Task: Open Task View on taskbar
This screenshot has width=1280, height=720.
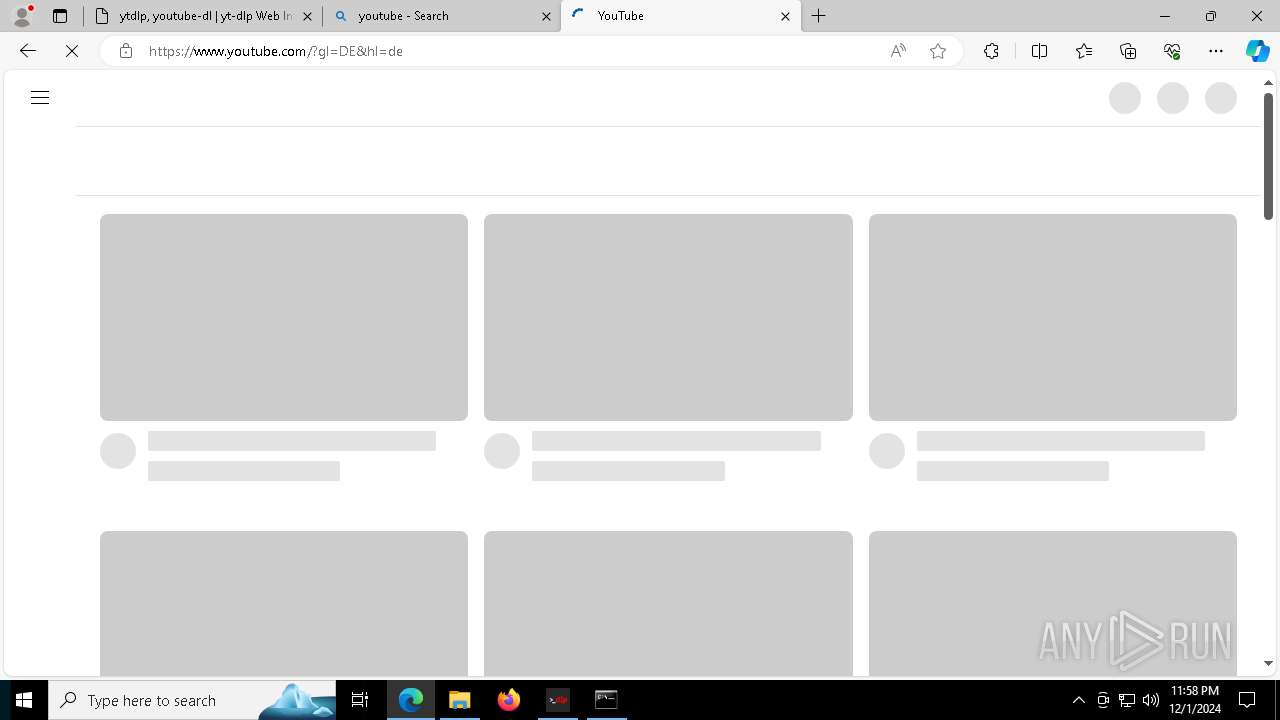Action: click(x=360, y=700)
